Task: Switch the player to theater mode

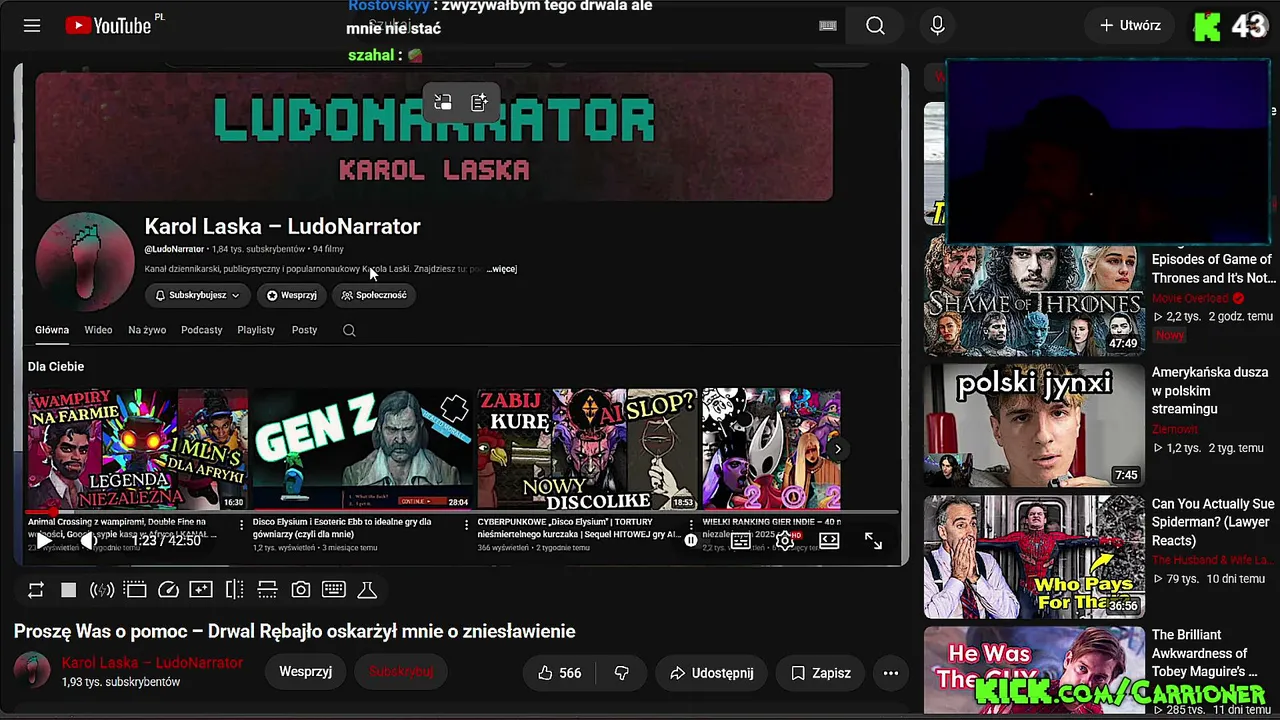Action: (829, 540)
